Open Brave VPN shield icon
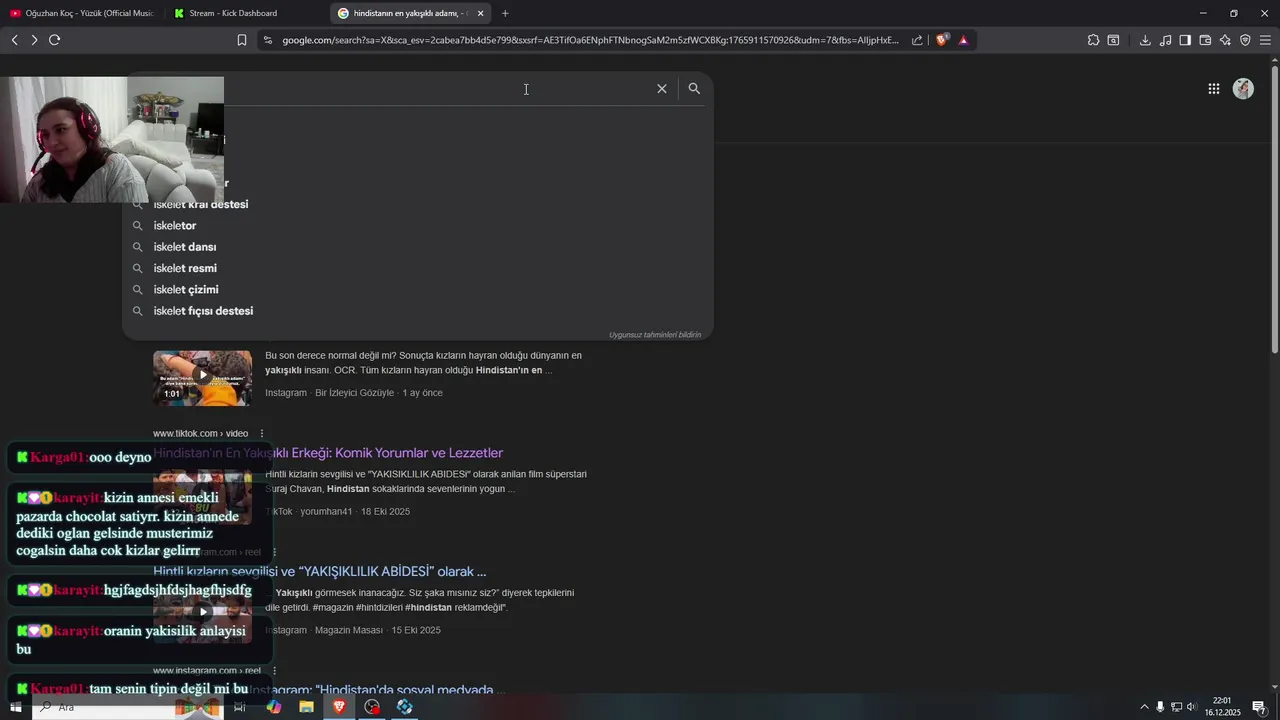The image size is (1280, 720). [1245, 40]
